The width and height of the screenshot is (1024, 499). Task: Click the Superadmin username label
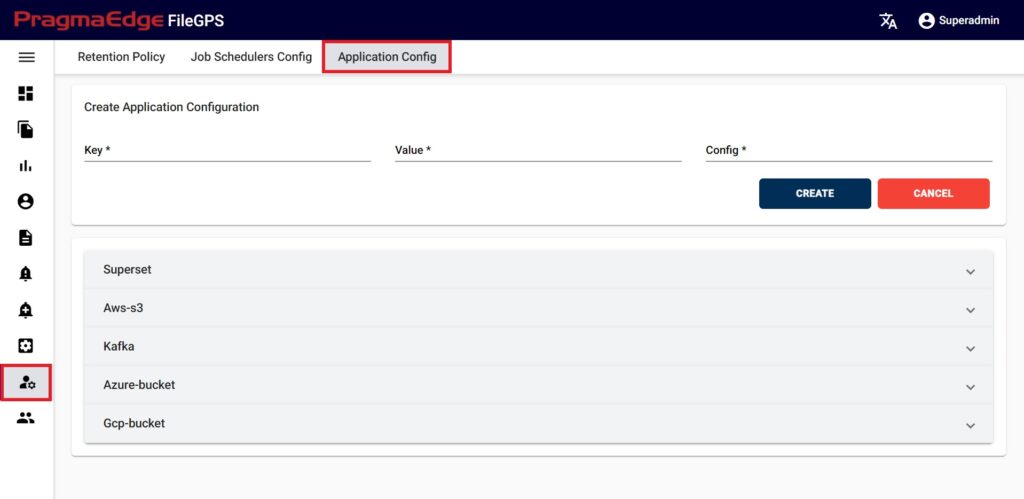(968, 21)
